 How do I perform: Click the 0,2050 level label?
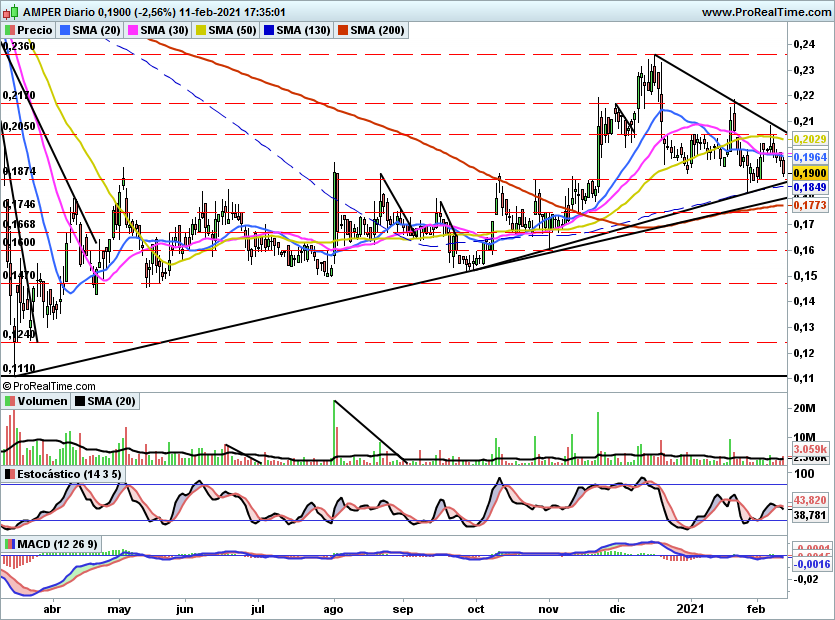[19, 126]
